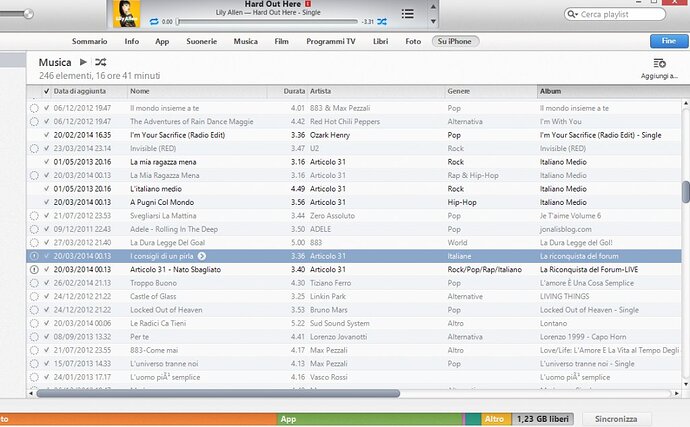Click the blue Fine button

(669, 41)
